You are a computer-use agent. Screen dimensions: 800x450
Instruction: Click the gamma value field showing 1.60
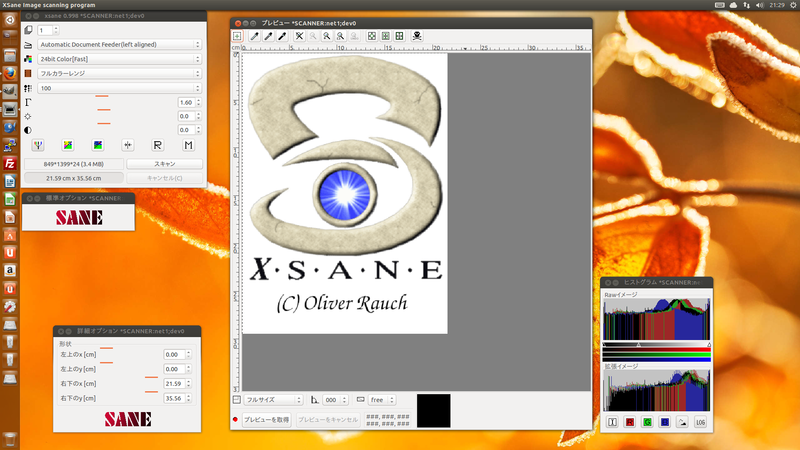[x=184, y=103]
